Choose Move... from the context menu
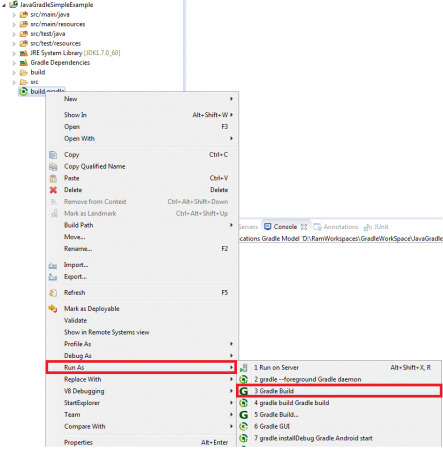Screen dimensions: 443x450 (142, 237)
